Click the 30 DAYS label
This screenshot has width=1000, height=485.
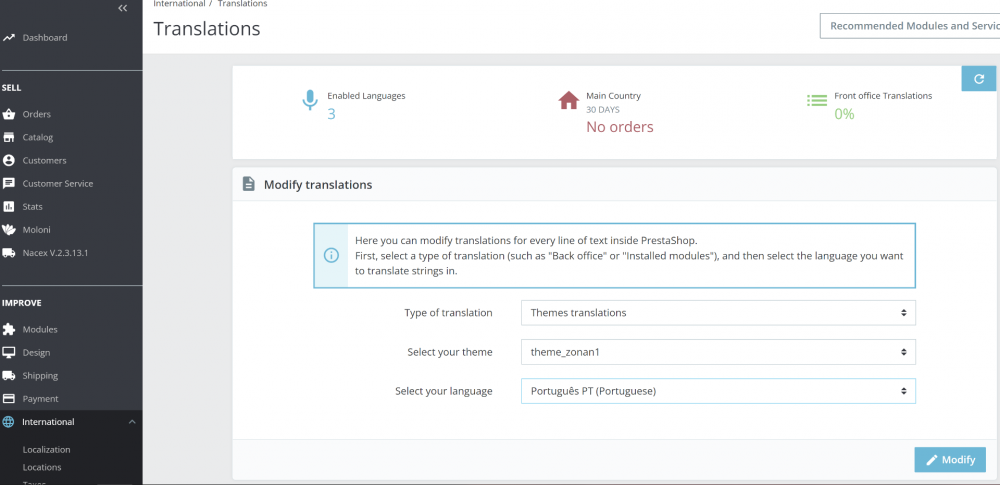coord(601,110)
